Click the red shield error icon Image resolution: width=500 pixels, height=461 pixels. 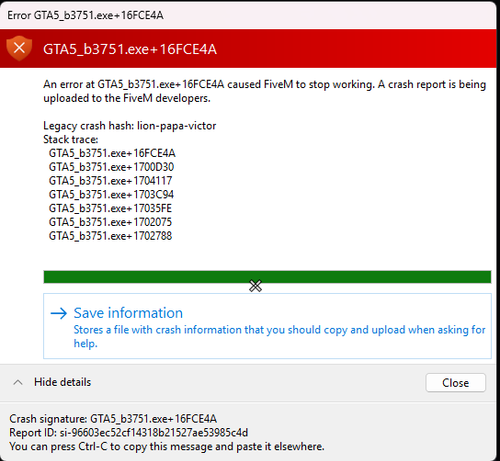[x=19, y=48]
